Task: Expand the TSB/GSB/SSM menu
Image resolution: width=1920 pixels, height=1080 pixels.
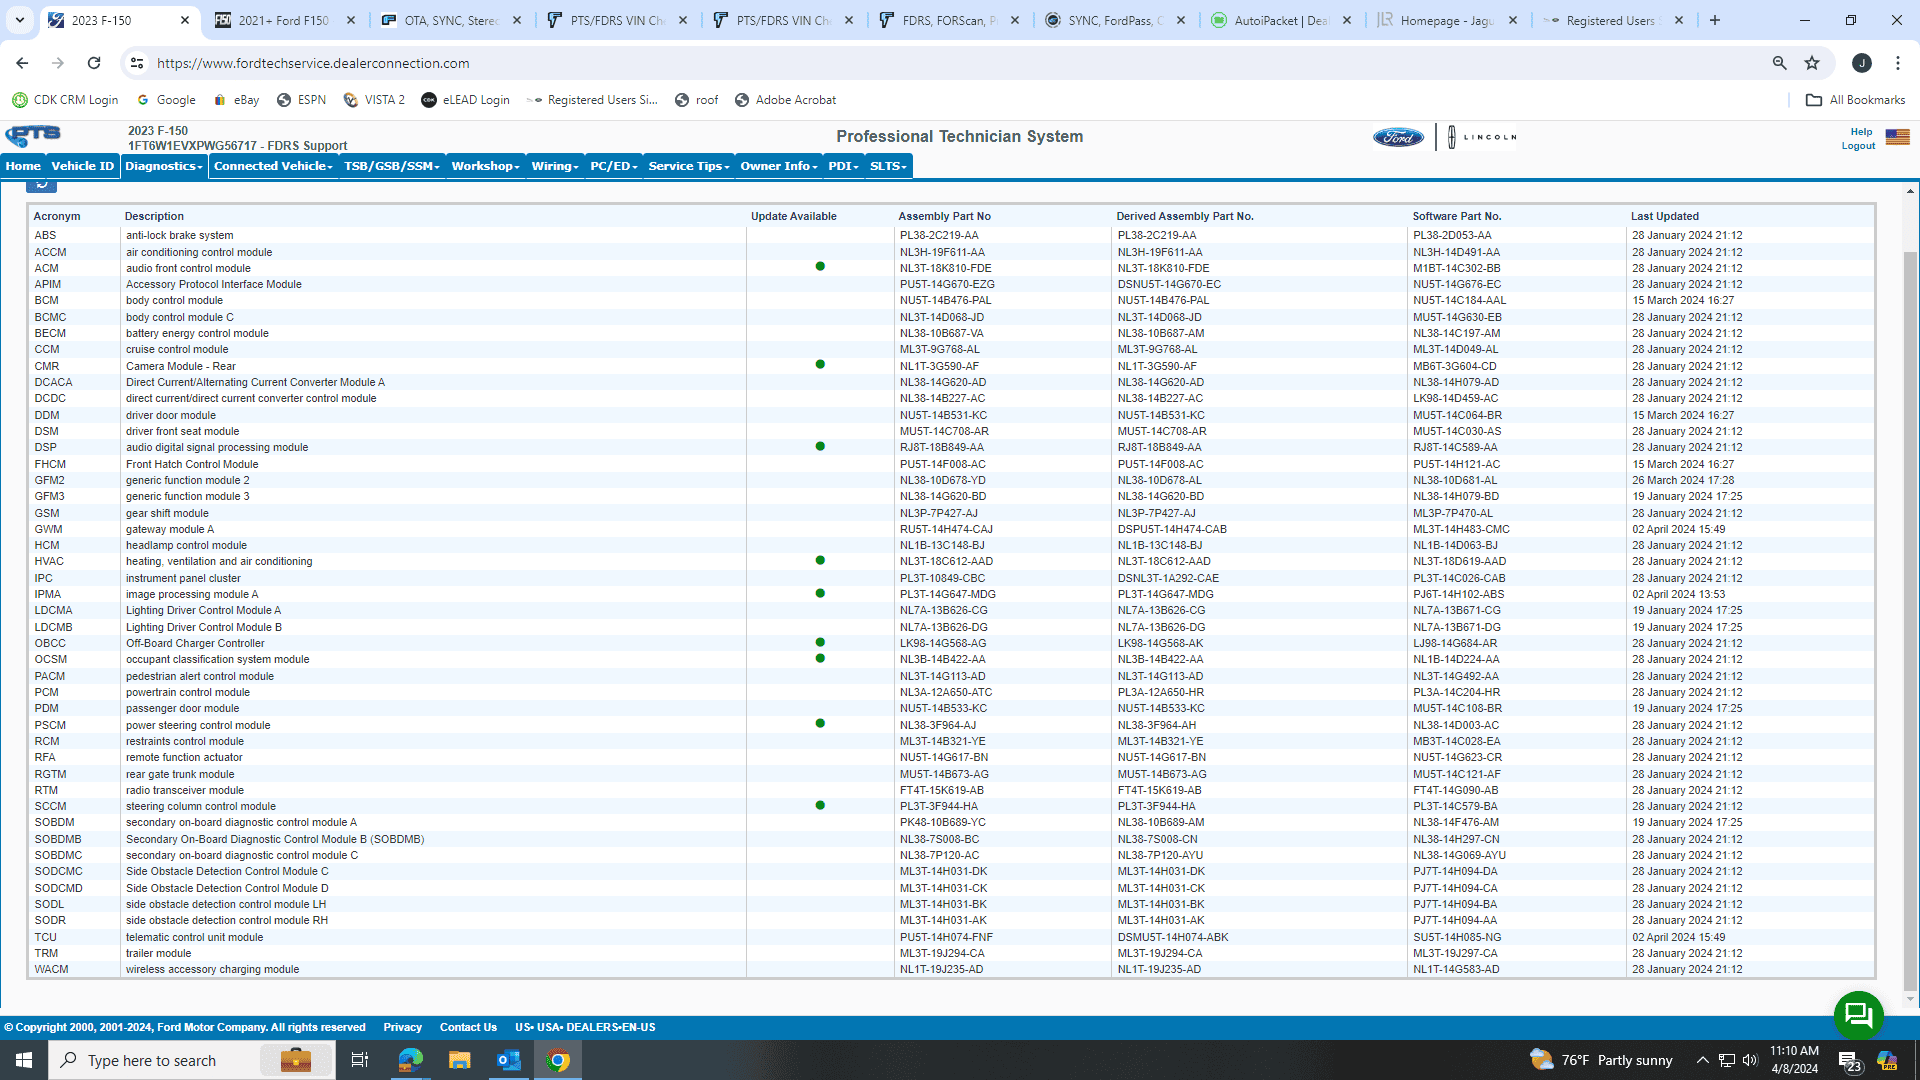Action: pyautogui.click(x=392, y=166)
